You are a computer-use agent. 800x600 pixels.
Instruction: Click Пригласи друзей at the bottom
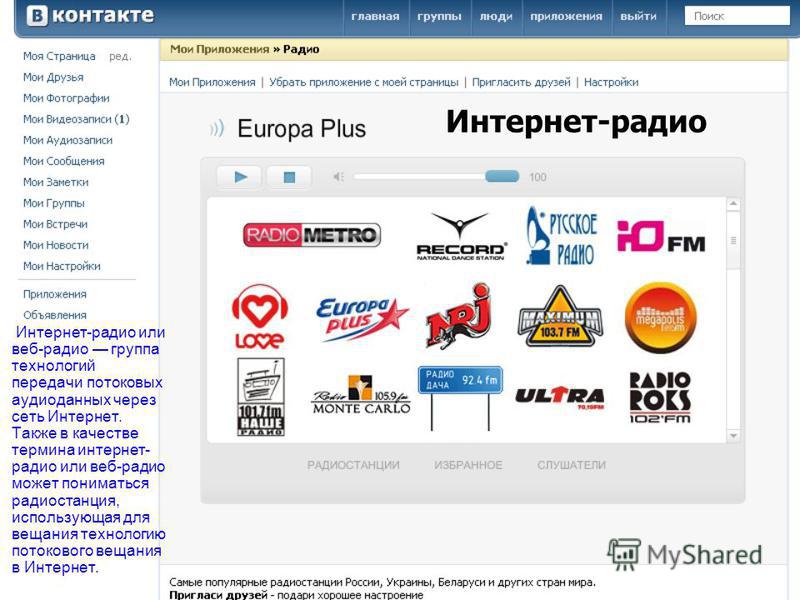218,594
